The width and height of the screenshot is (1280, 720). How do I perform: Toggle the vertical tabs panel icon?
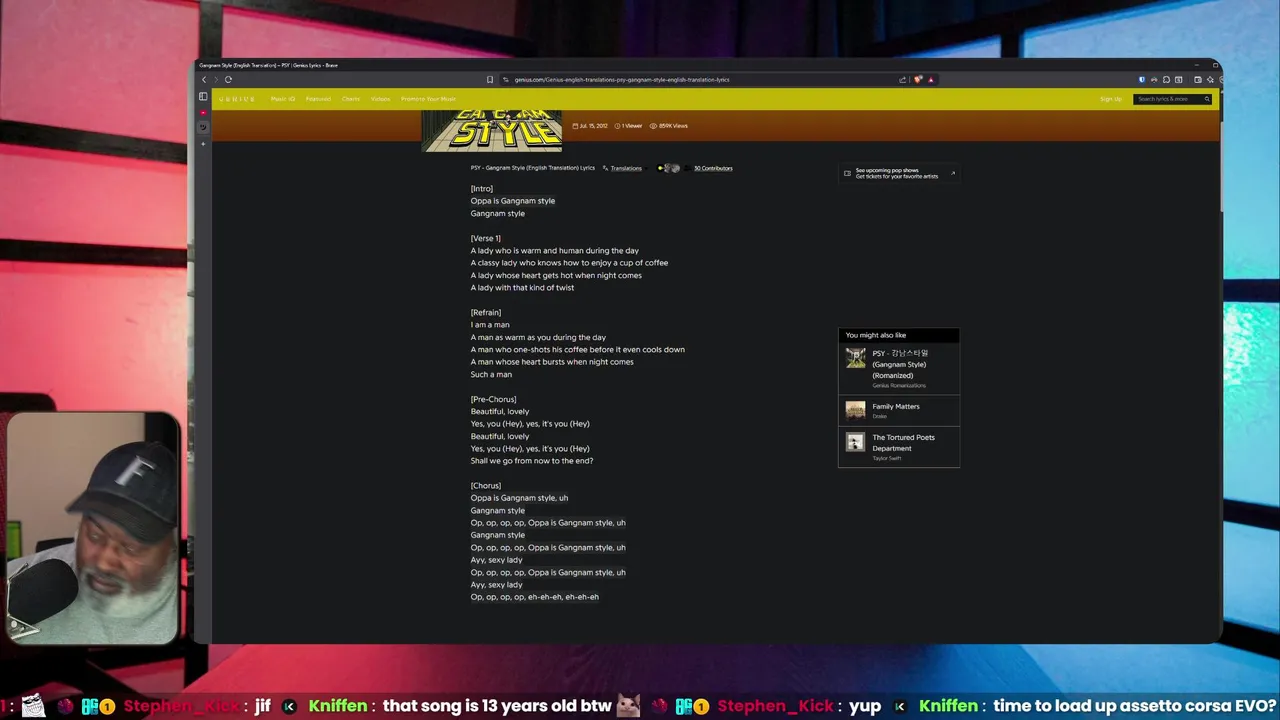click(203, 96)
